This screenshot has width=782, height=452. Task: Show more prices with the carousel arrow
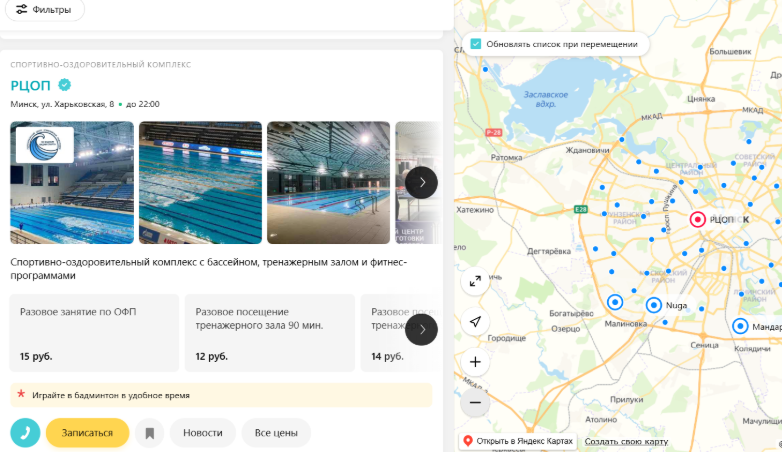pyautogui.click(x=421, y=329)
